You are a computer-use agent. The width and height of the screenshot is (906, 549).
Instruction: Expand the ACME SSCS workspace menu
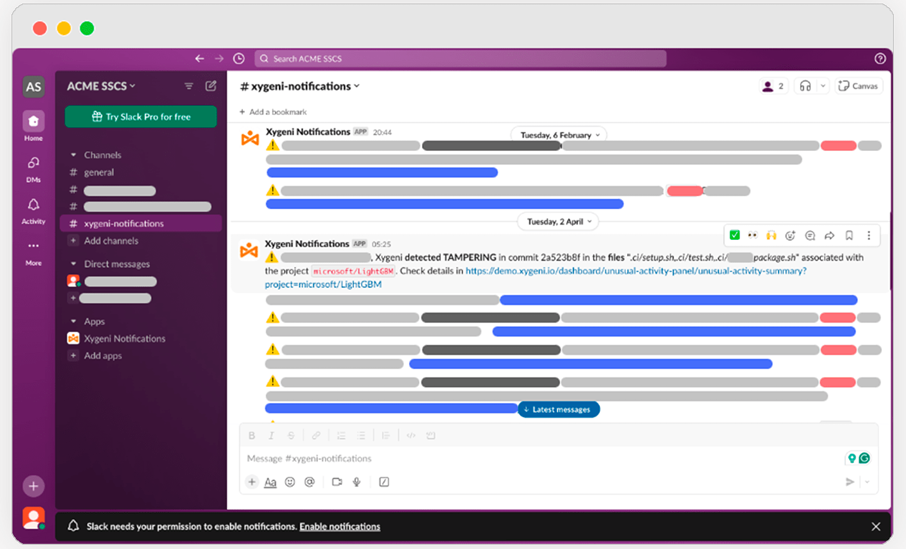(101, 86)
